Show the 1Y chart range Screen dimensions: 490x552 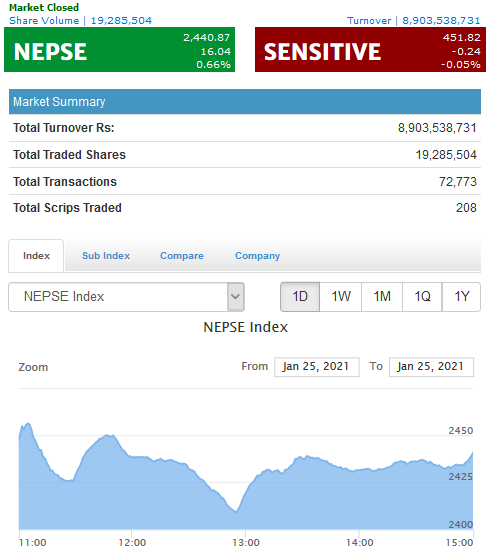pos(461,297)
